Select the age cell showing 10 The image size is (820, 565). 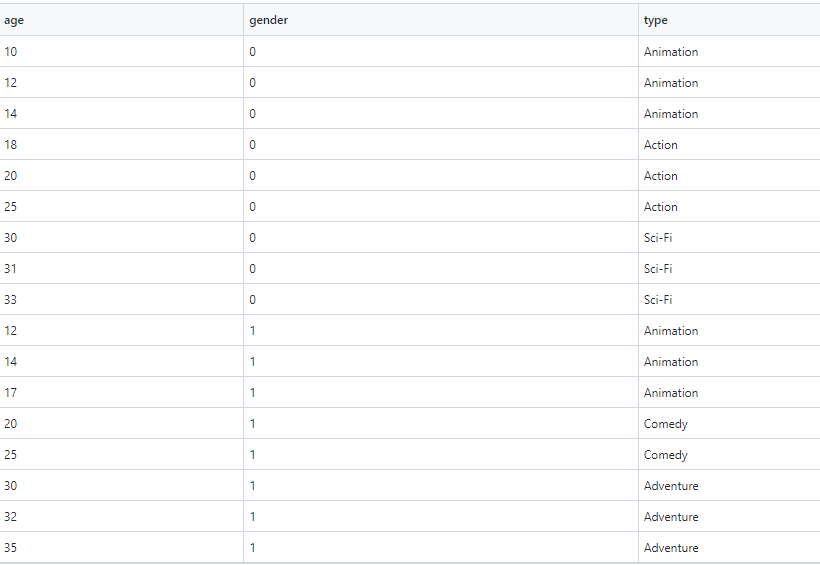point(121,51)
